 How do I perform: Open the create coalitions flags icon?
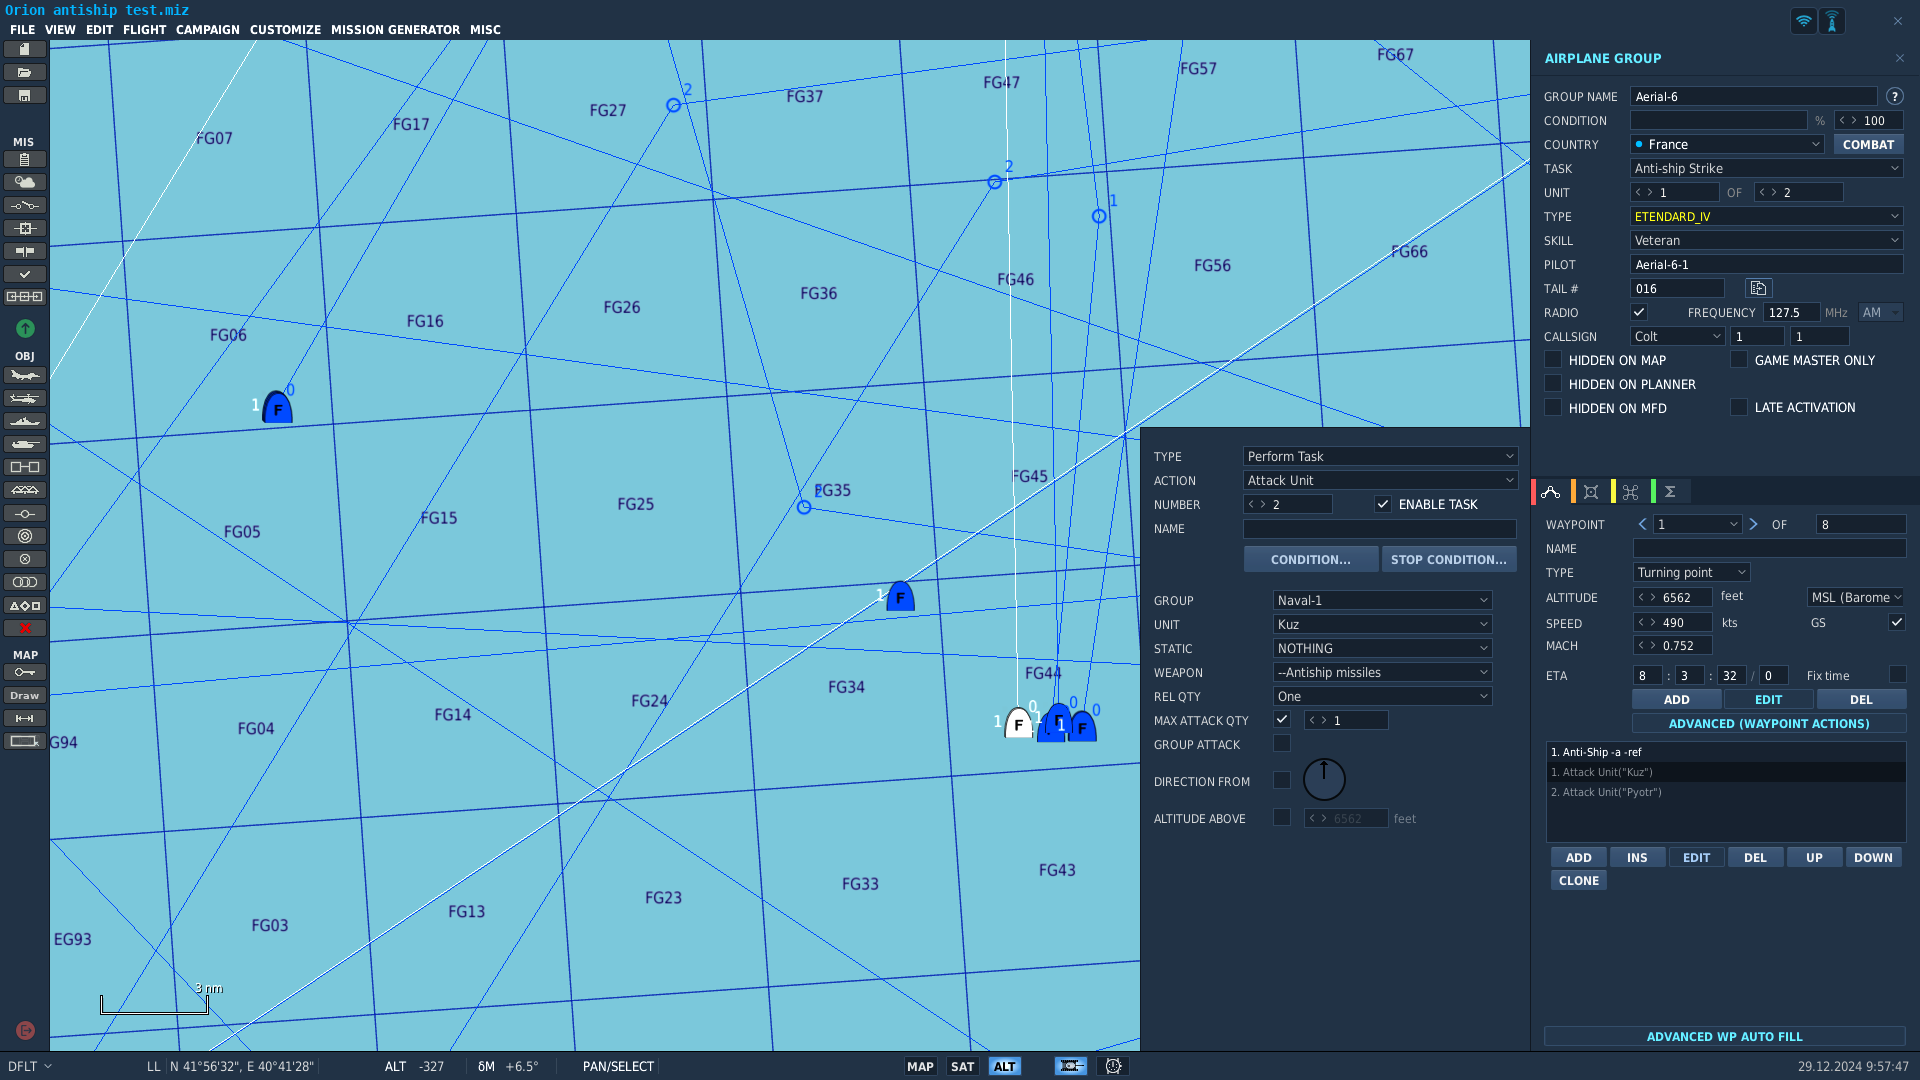[x=25, y=251]
